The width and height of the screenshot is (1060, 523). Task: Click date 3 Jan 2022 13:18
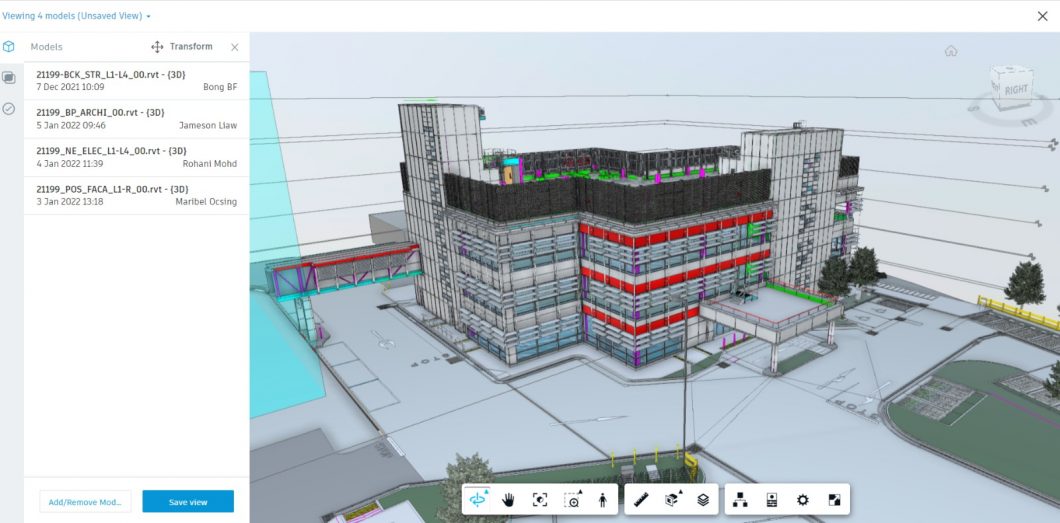(70, 201)
